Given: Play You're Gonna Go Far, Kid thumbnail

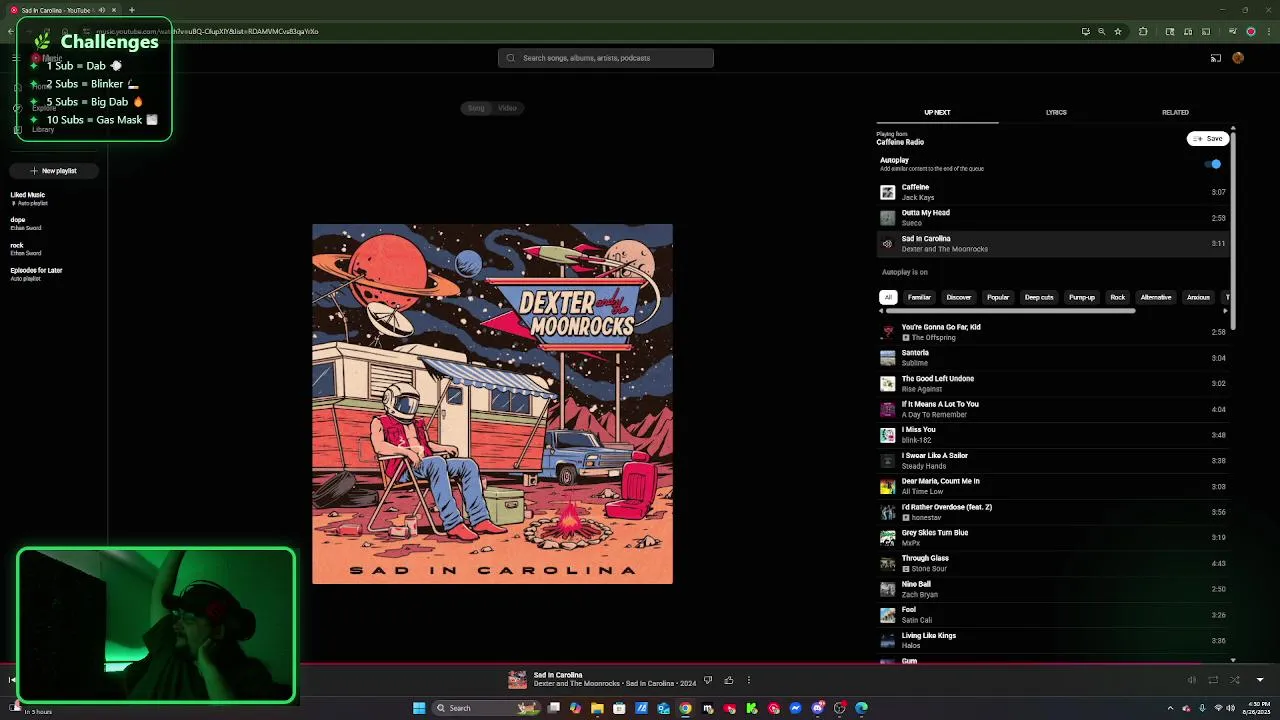Looking at the screenshot, I should [887, 332].
